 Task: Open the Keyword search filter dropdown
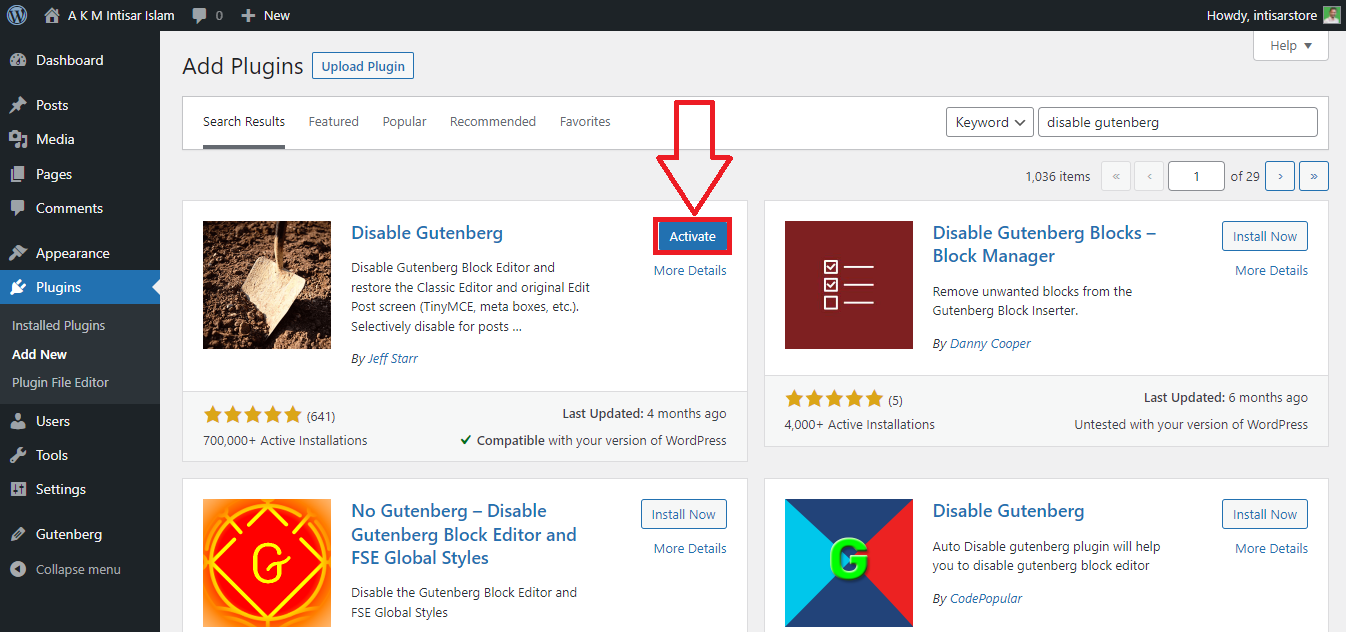(x=989, y=121)
